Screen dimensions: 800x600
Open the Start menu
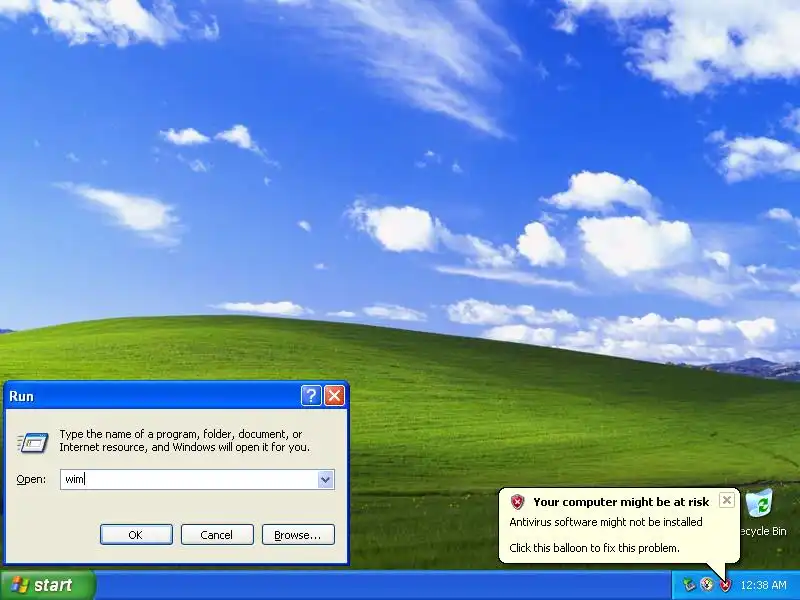(x=47, y=585)
